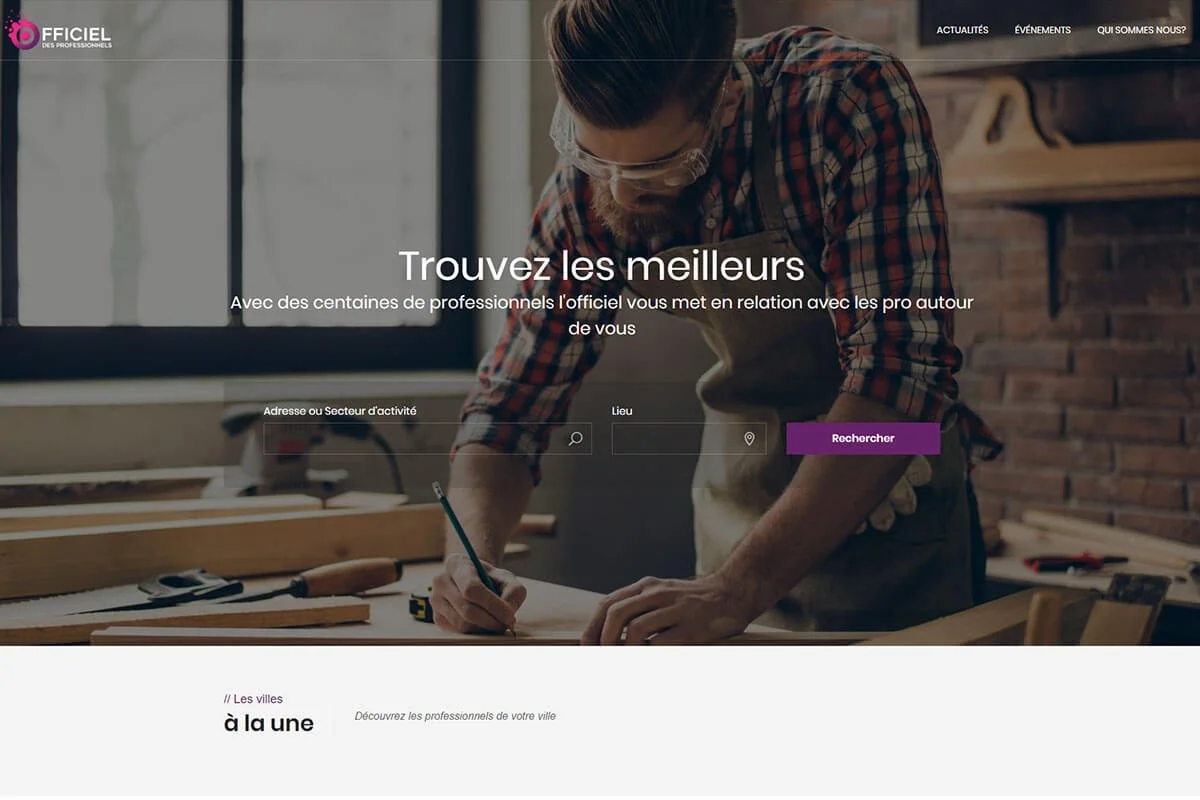1200x800 pixels.
Task: Click the purple Rechercher button
Action: pos(863,438)
